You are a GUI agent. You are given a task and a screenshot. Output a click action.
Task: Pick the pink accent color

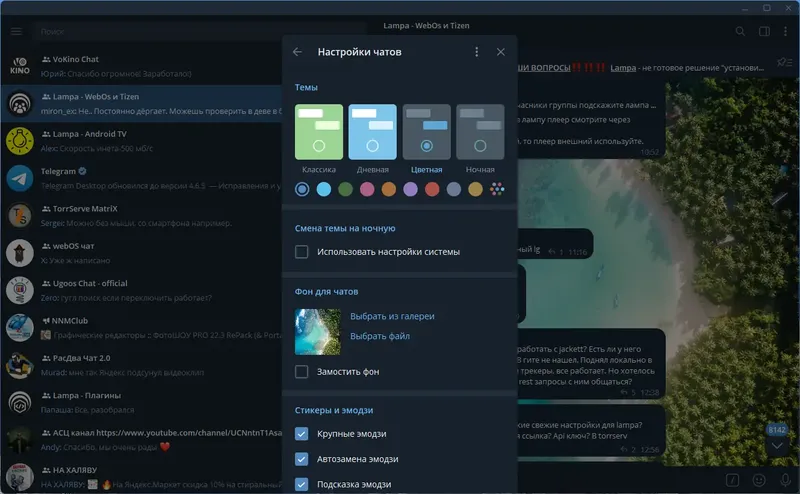pos(367,189)
